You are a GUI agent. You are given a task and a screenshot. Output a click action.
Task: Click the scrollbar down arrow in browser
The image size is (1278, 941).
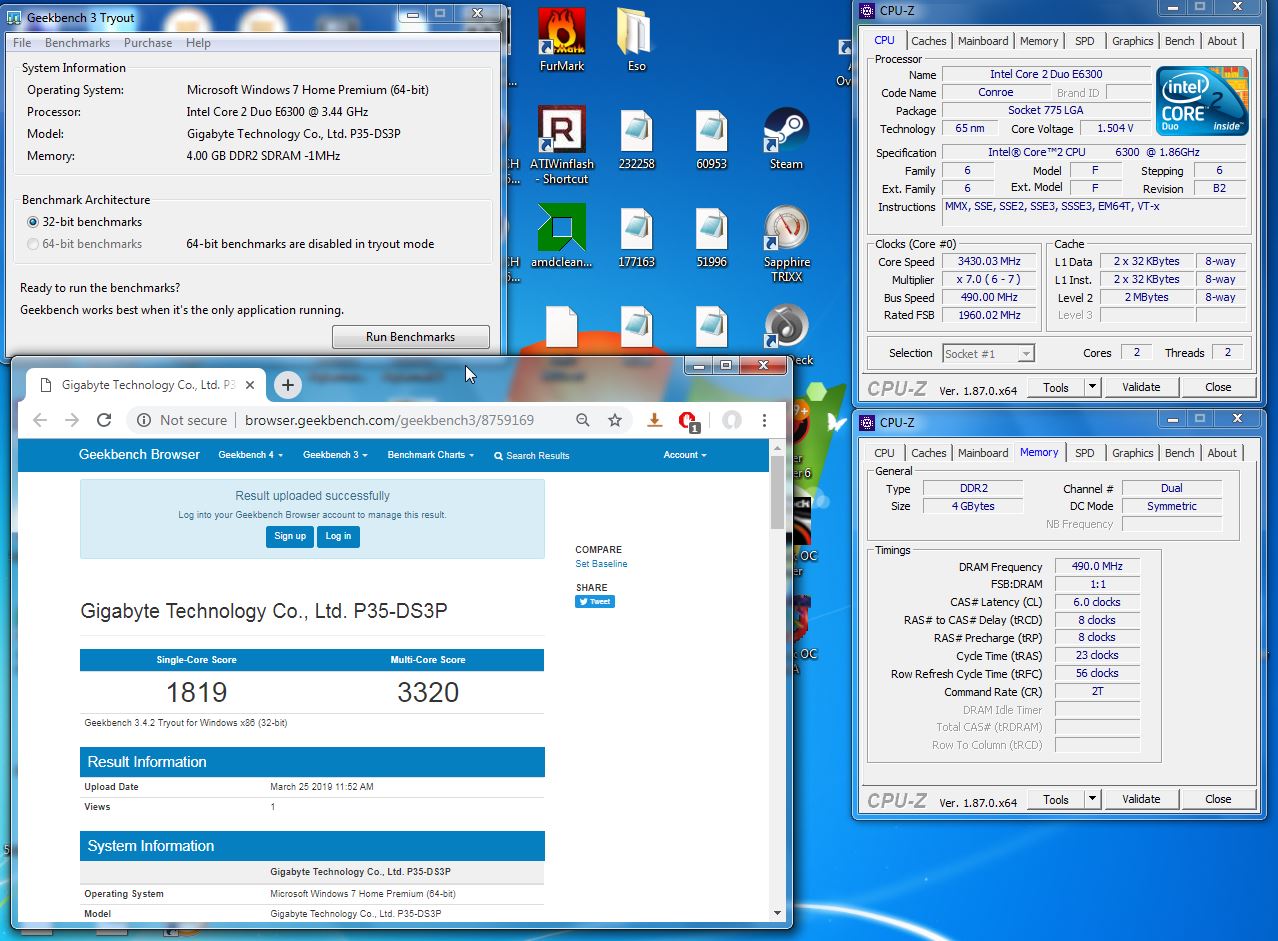(777, 913)
